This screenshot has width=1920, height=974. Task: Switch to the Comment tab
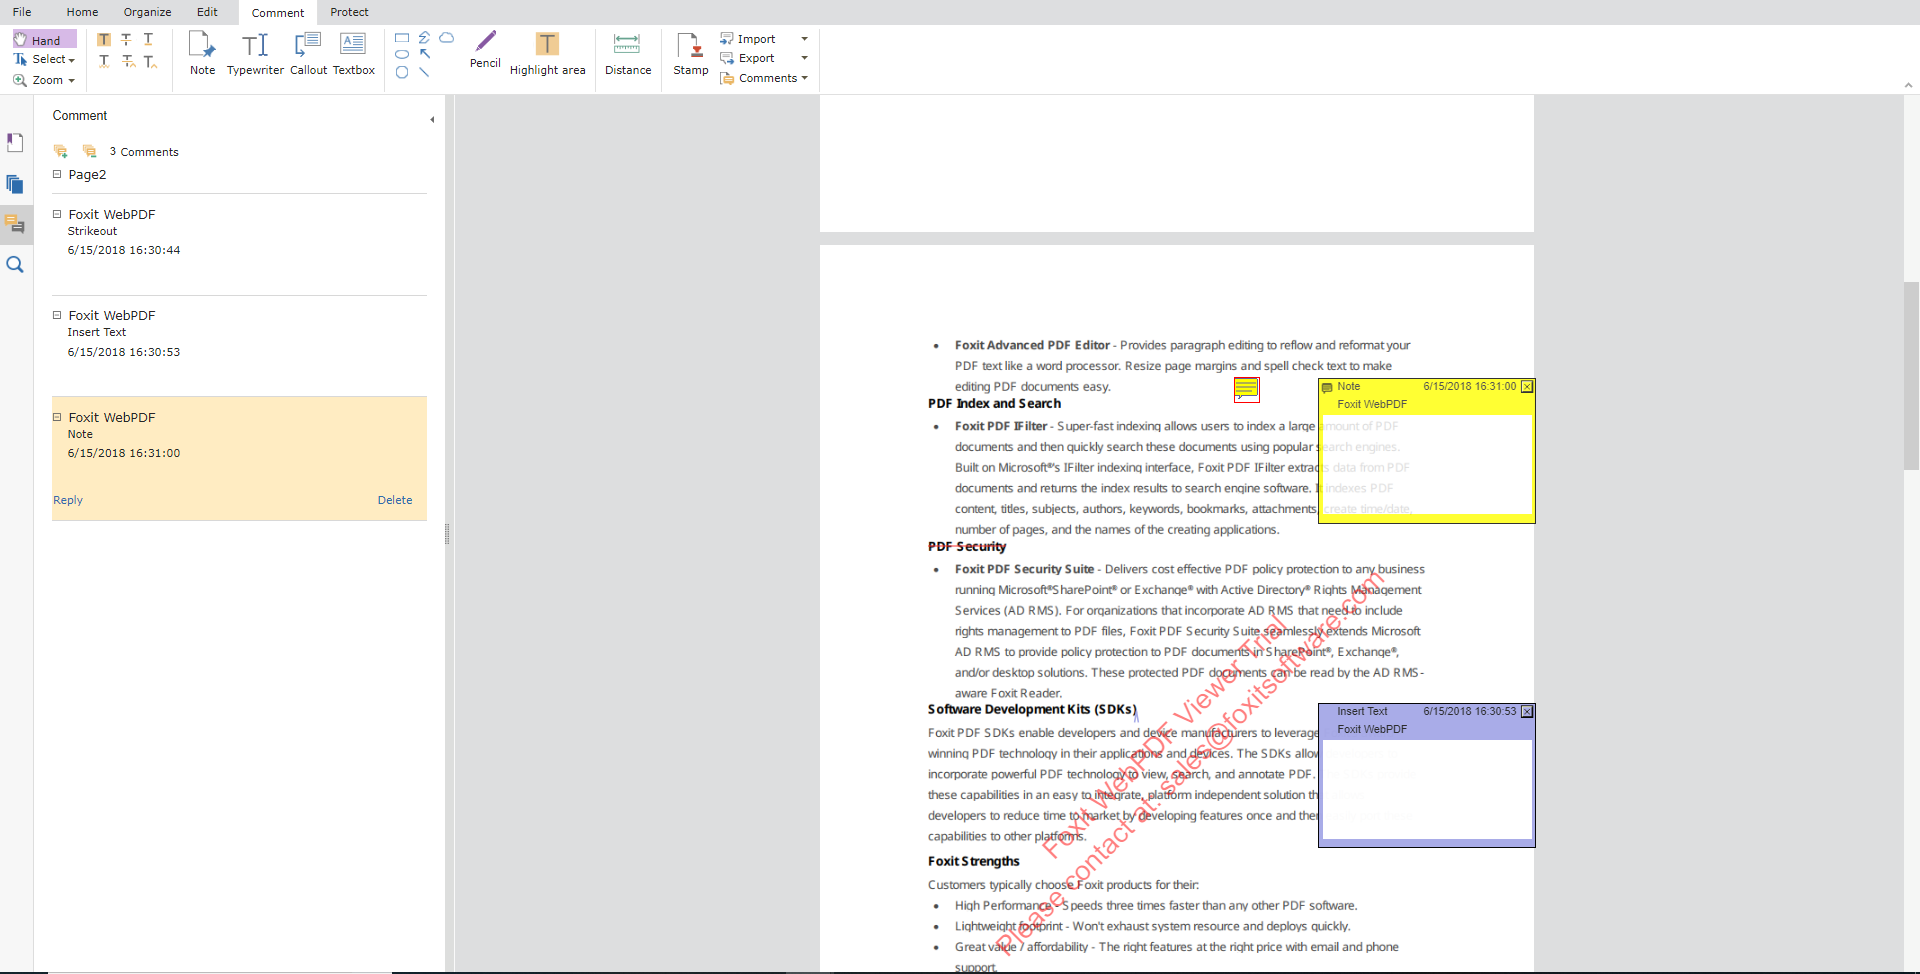(278, 13)
